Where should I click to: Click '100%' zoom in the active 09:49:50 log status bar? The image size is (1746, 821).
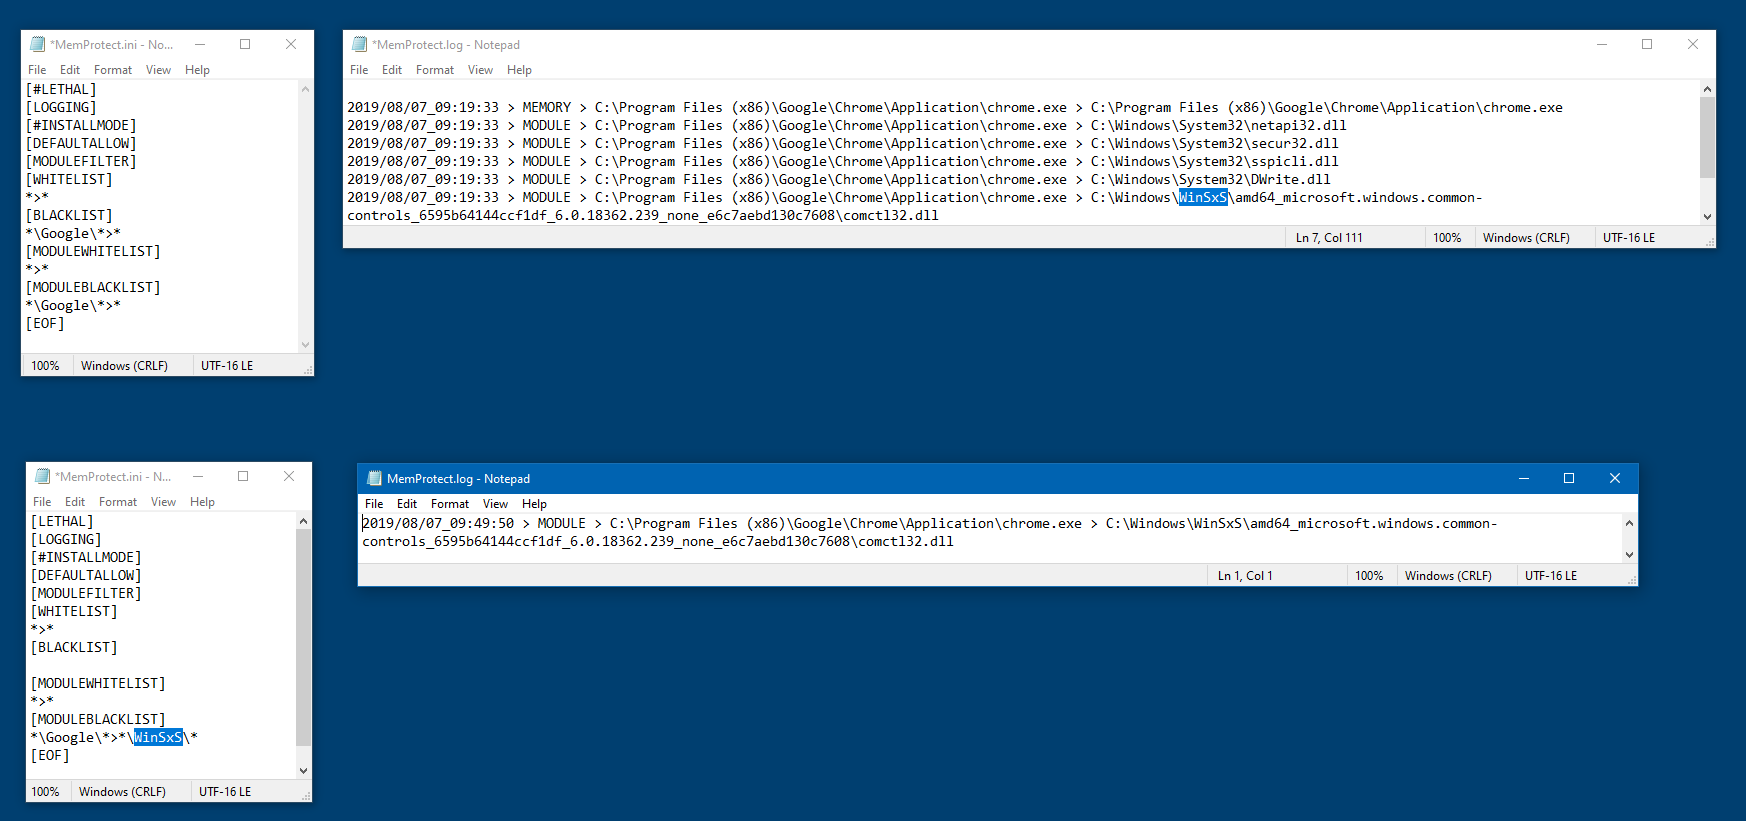click(1369, 576)
